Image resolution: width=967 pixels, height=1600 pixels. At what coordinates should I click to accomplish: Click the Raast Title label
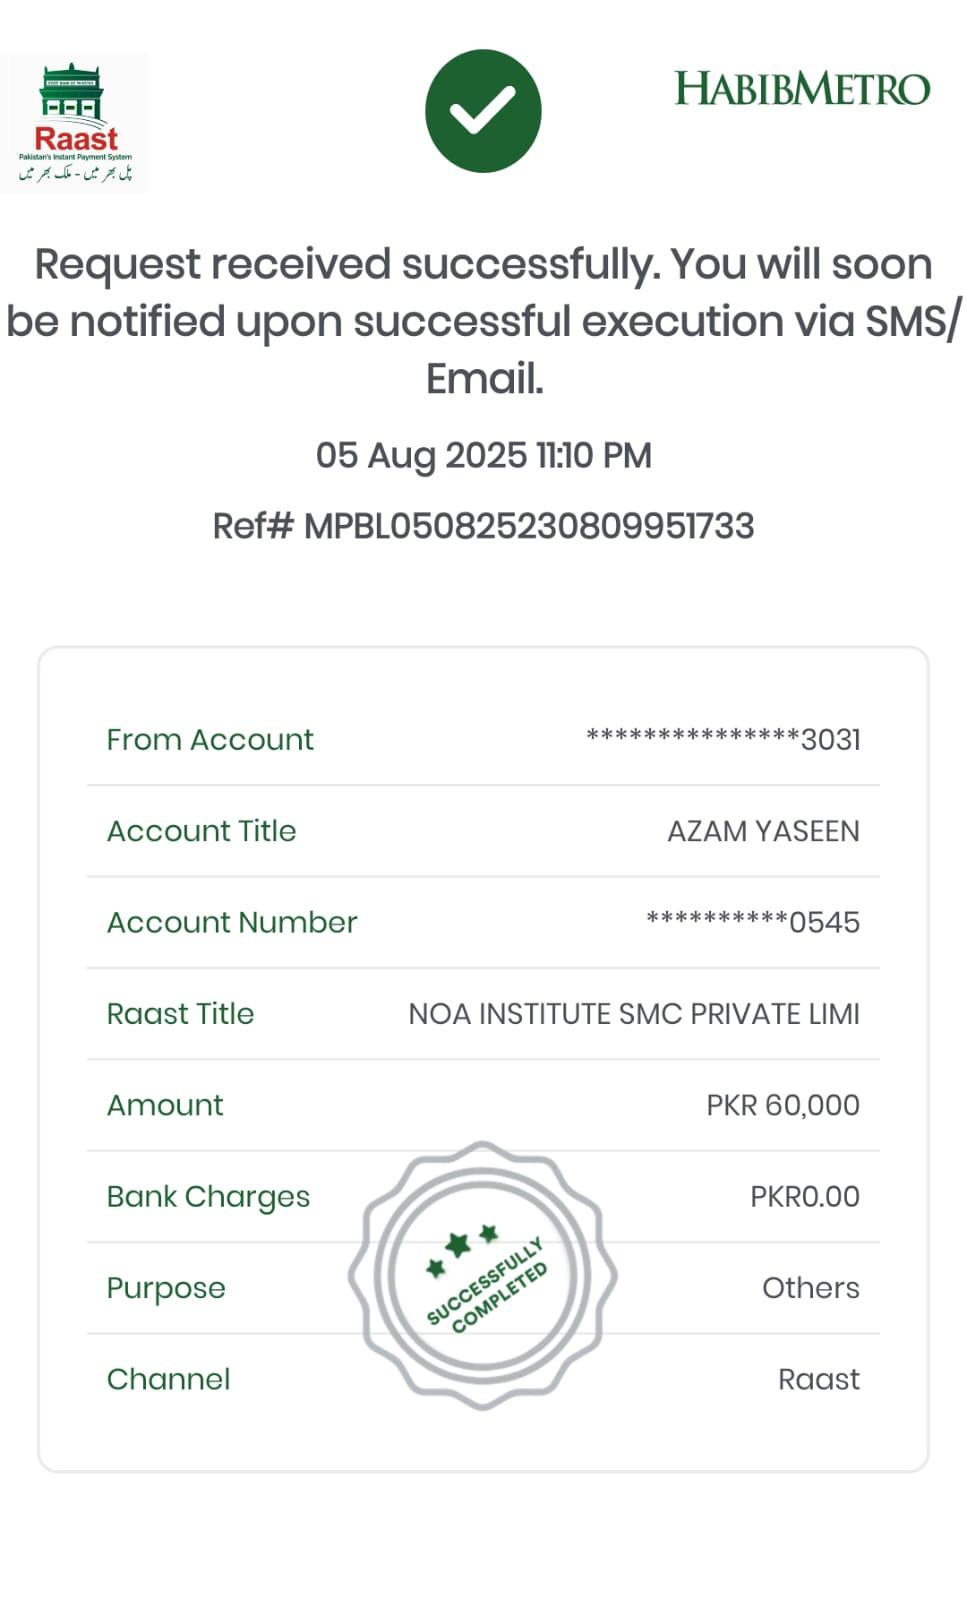coord(181,1014)
